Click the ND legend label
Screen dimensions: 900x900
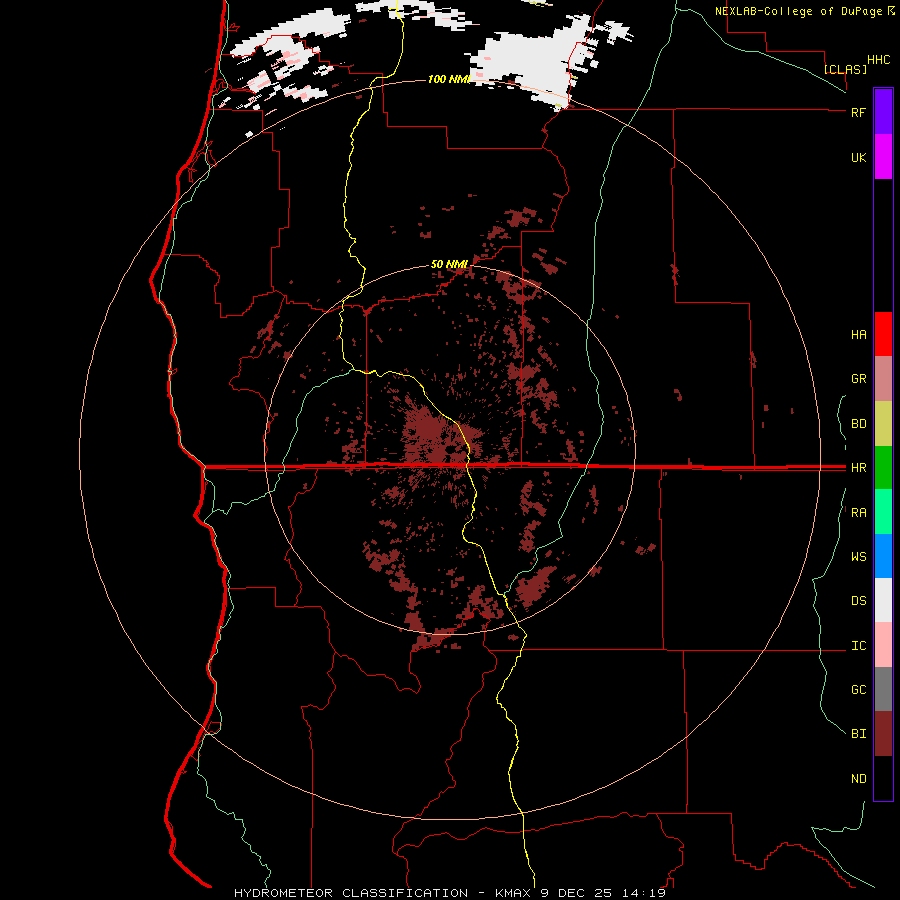coord(858,779)
